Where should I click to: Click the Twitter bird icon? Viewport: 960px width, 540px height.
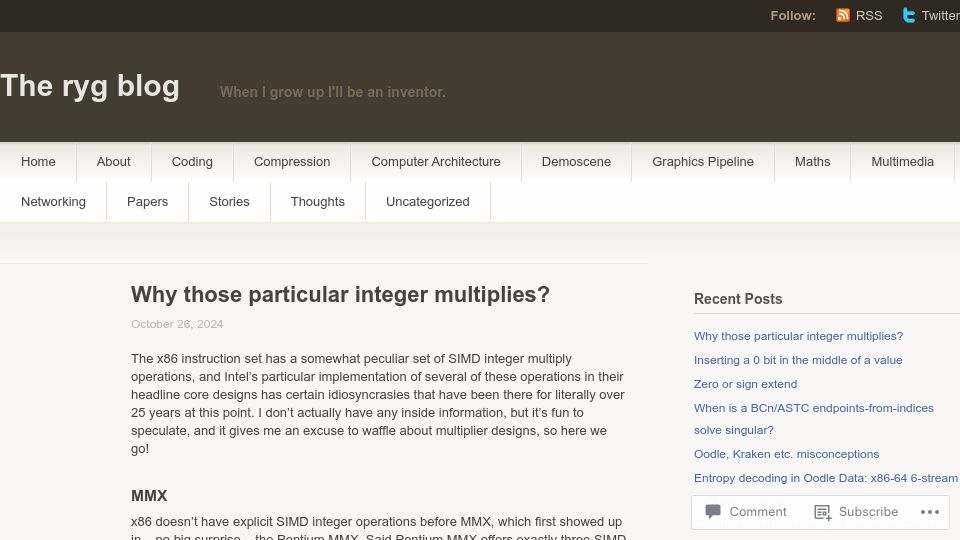(x=909, y=15)
